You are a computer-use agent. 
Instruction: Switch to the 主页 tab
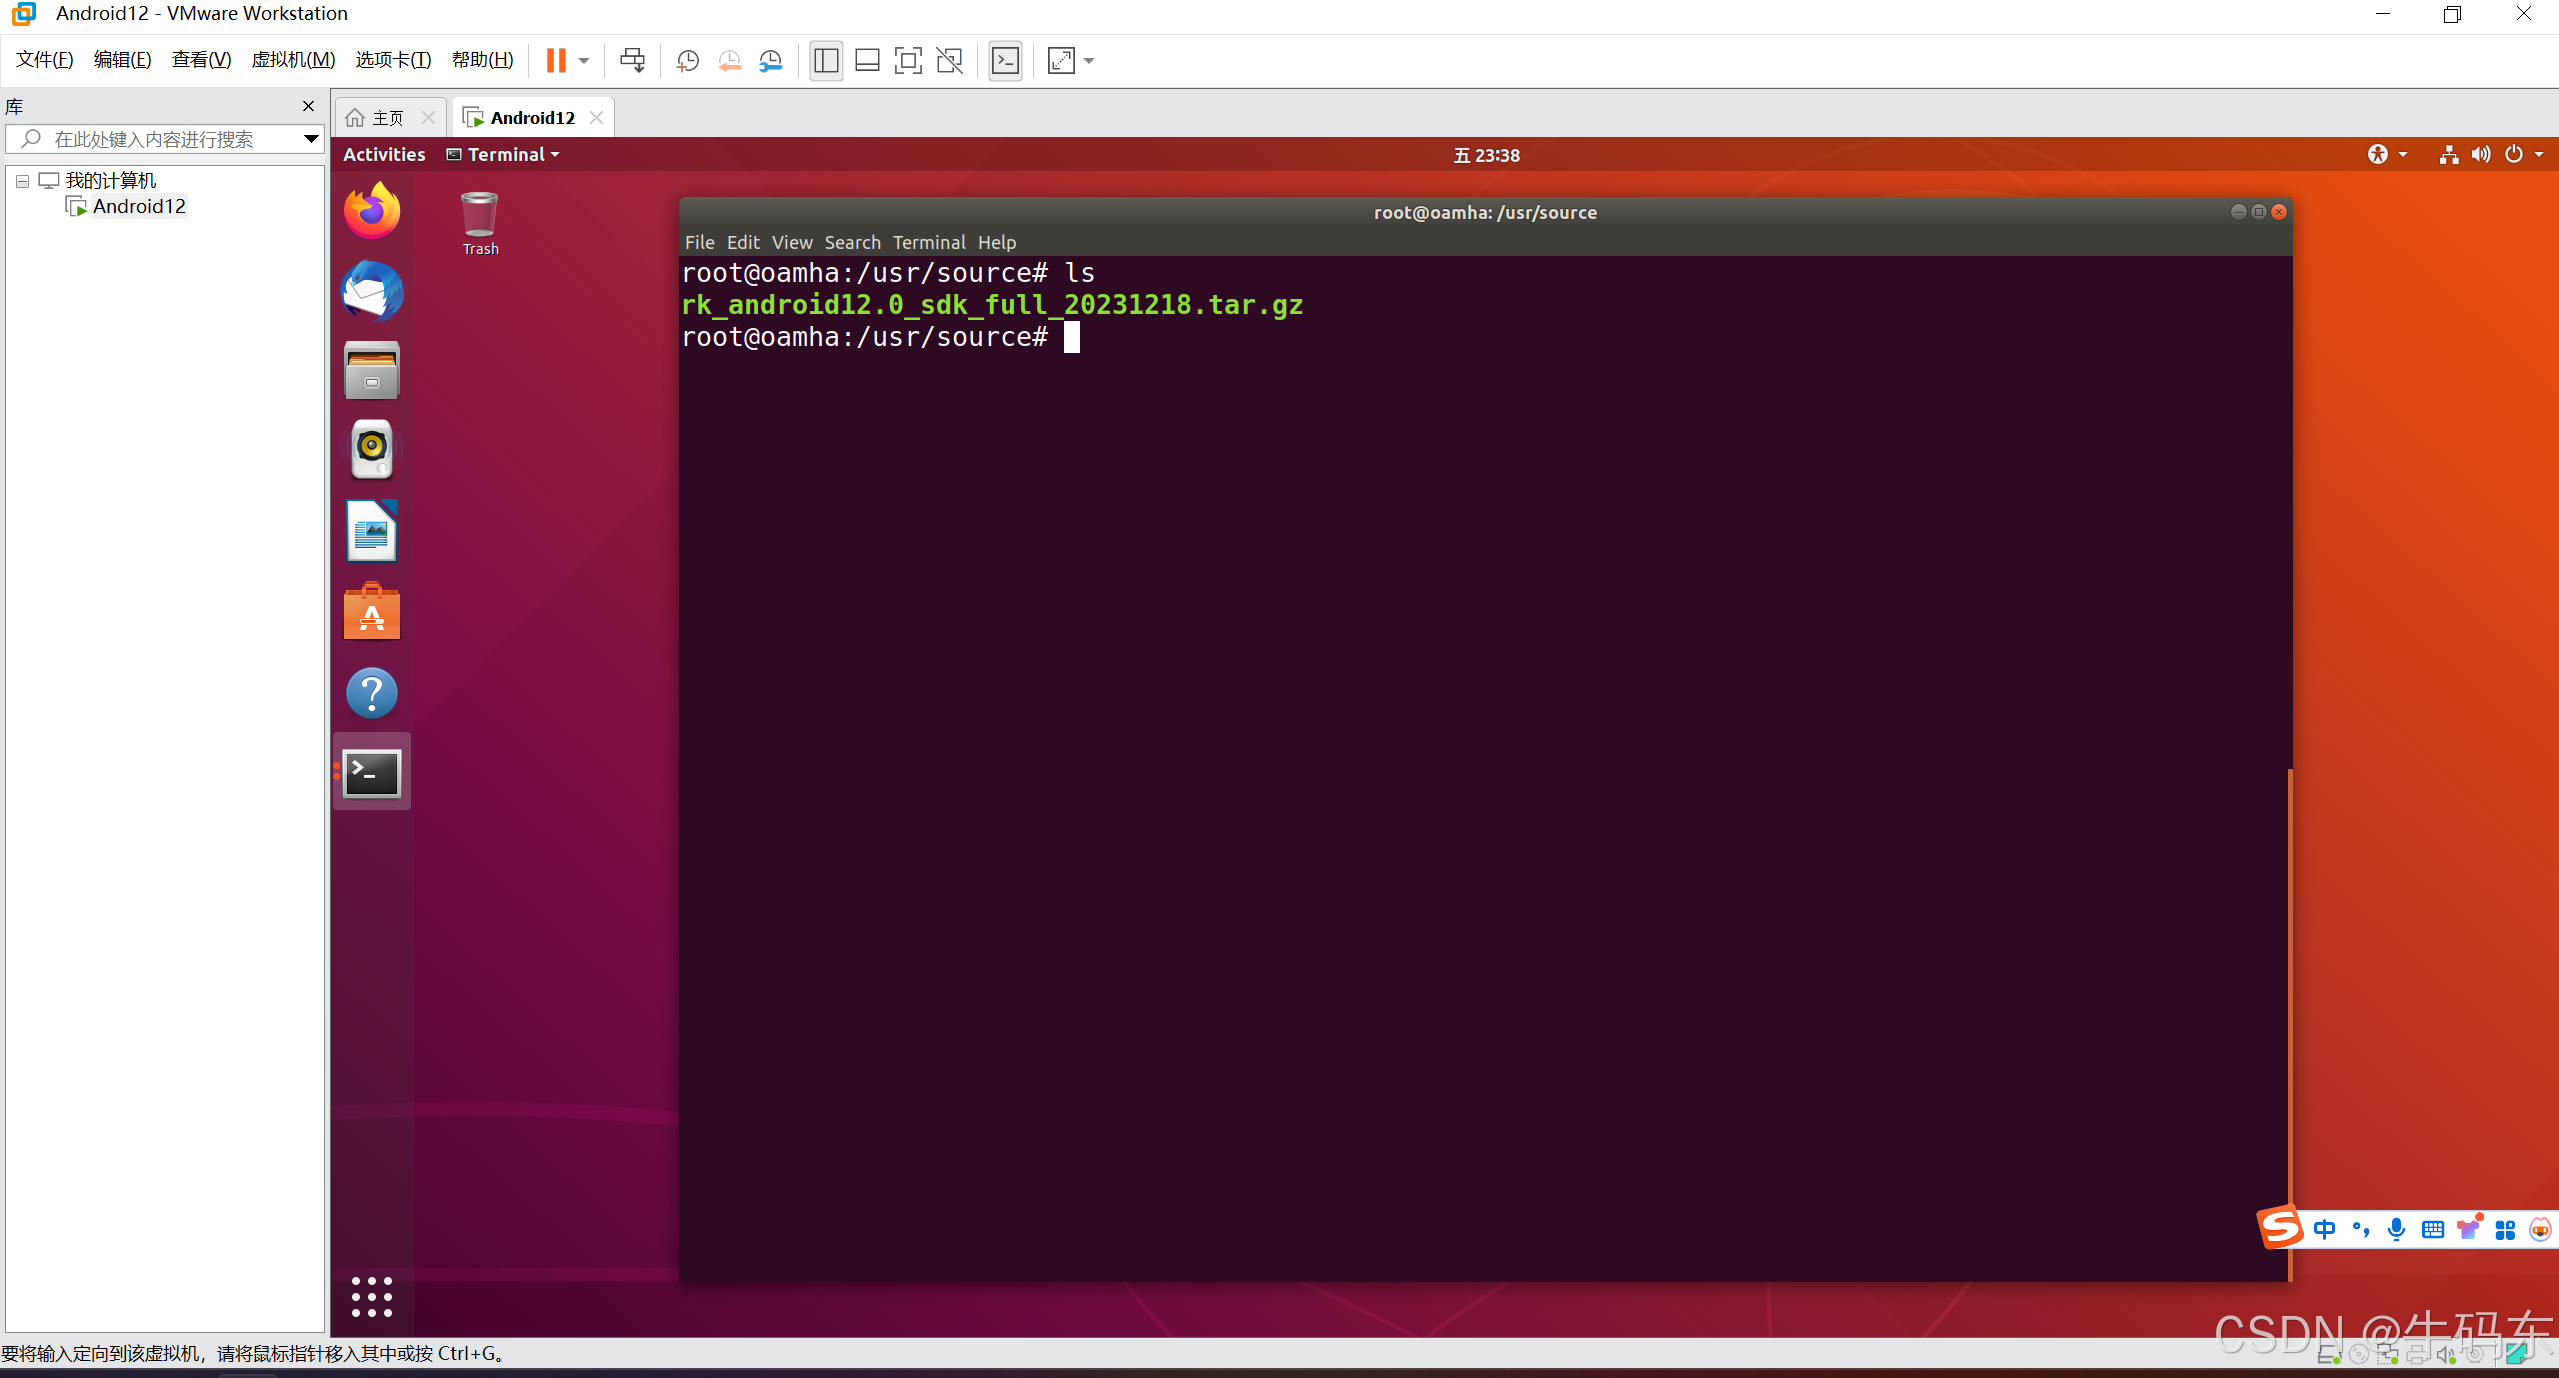pyautogui.click(x=387, y=118)
